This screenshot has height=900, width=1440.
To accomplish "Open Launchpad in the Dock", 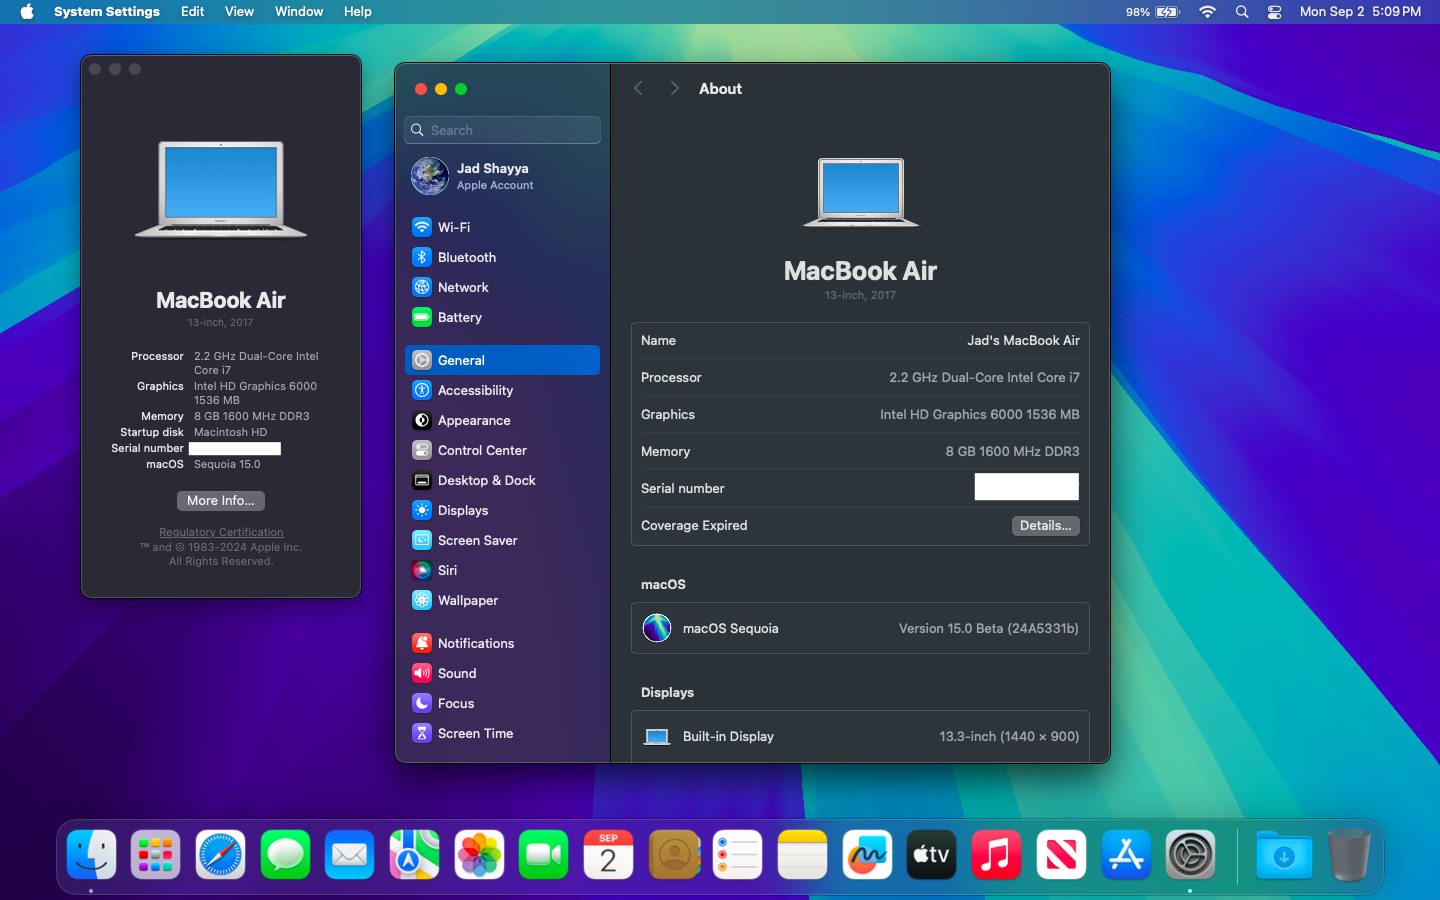I will (156, 855).
